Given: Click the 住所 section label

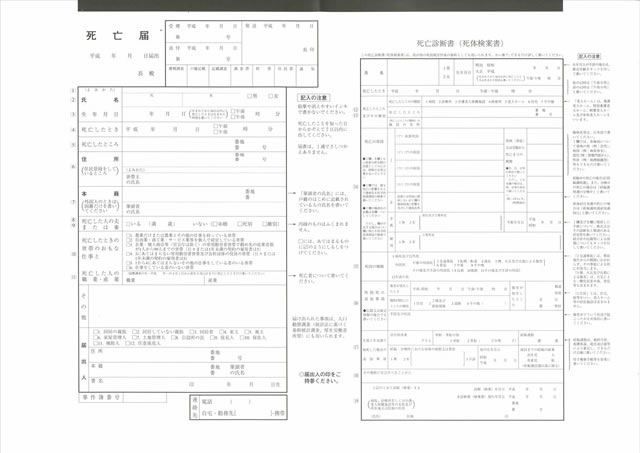Looking at the screenshot, I should click(x=100, y=159).
